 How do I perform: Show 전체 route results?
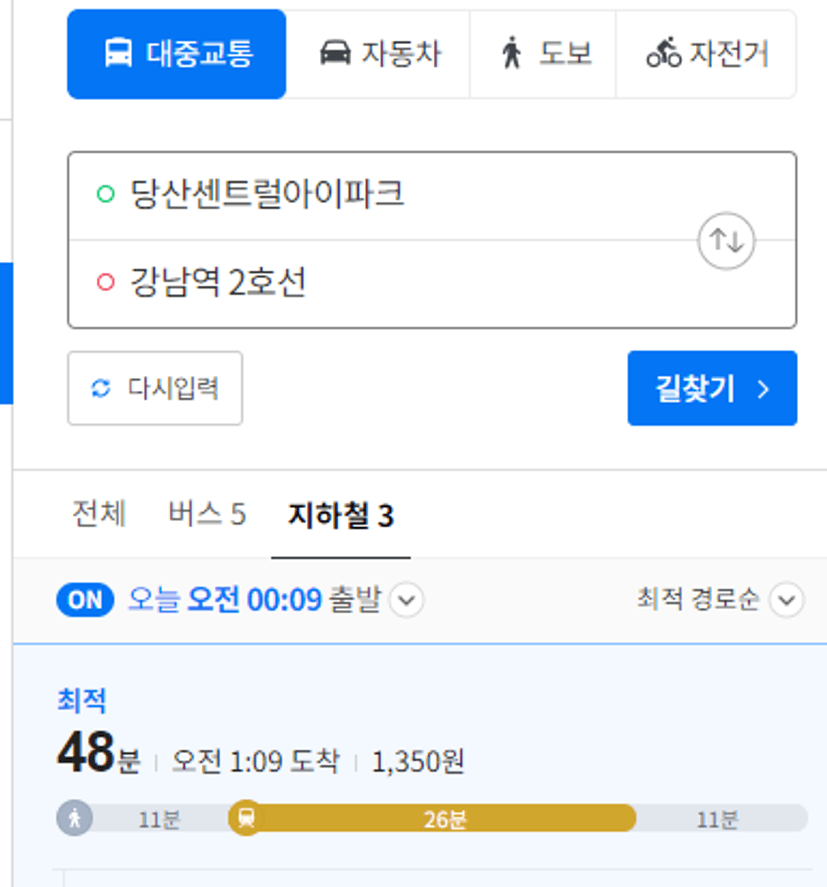pos(98,514)
